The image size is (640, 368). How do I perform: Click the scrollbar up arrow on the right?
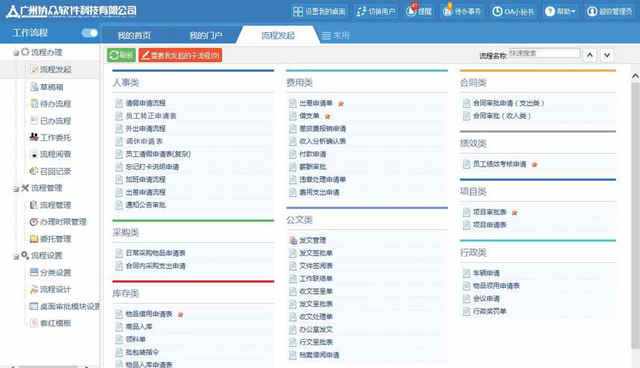[x=635, y=76]
